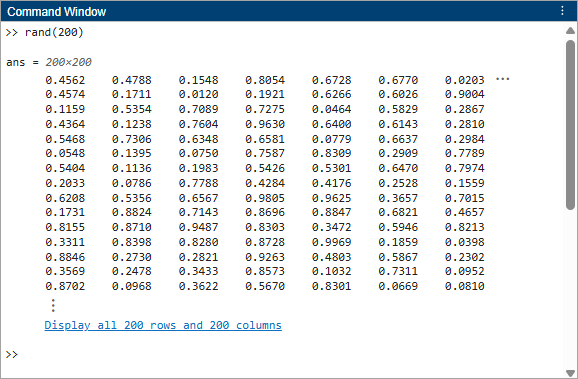578x379 pixels.
Task: Select the value 0.1559
Action: [464, 183]
